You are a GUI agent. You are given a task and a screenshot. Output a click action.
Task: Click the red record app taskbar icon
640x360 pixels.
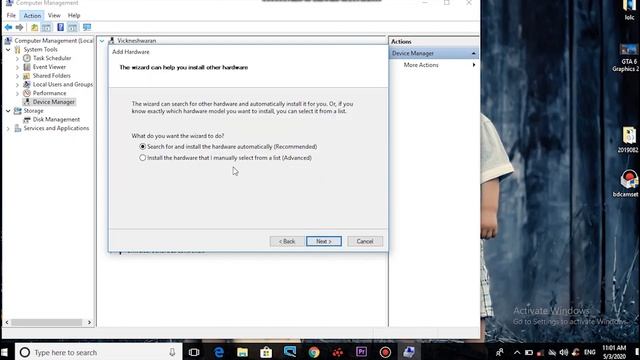[385, 352]
